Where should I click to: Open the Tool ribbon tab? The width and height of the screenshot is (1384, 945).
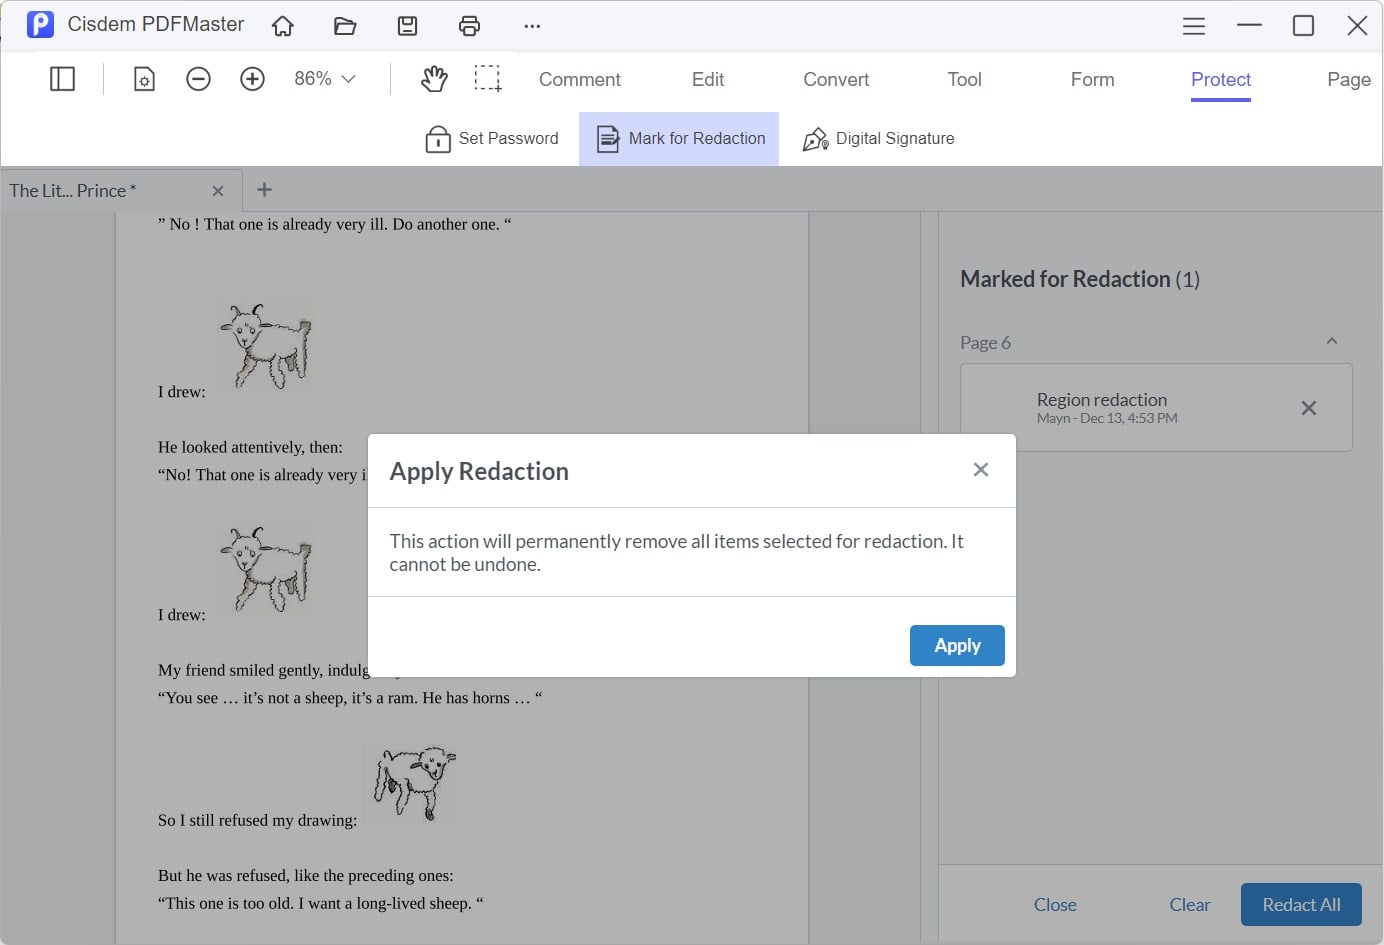963,79
